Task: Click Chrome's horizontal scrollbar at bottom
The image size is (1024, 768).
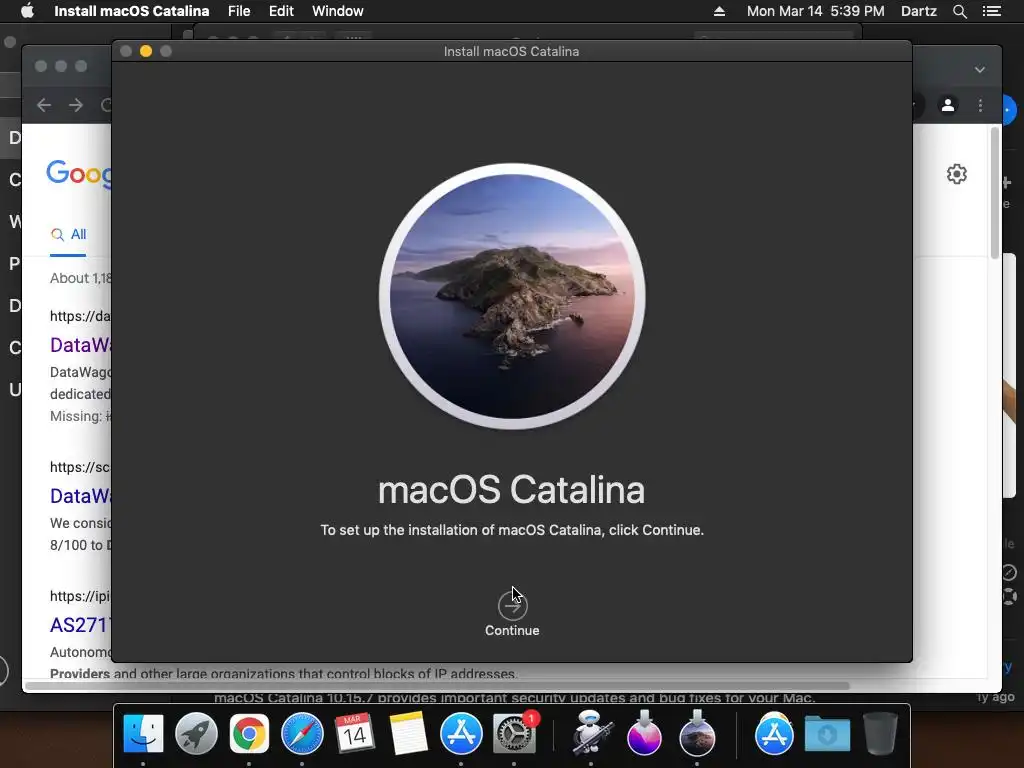Action: click(x=438, y=686)
